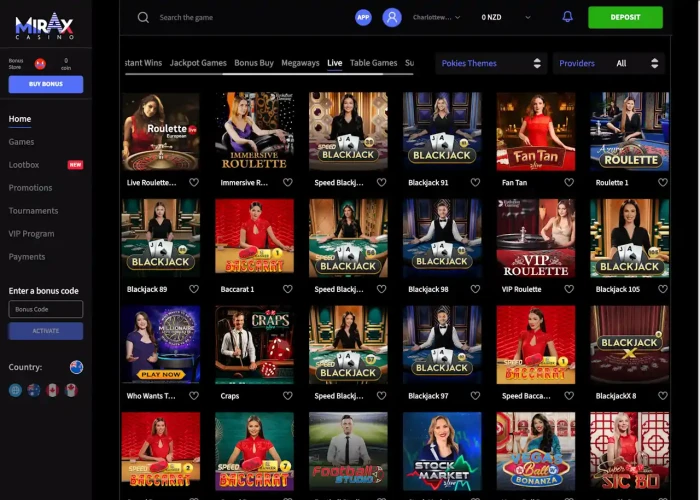Image resolution: width=700 pixels, height=500 pixels.
Task: Favorite VIP Roulette with heart icon
Action: coord(569,289)
